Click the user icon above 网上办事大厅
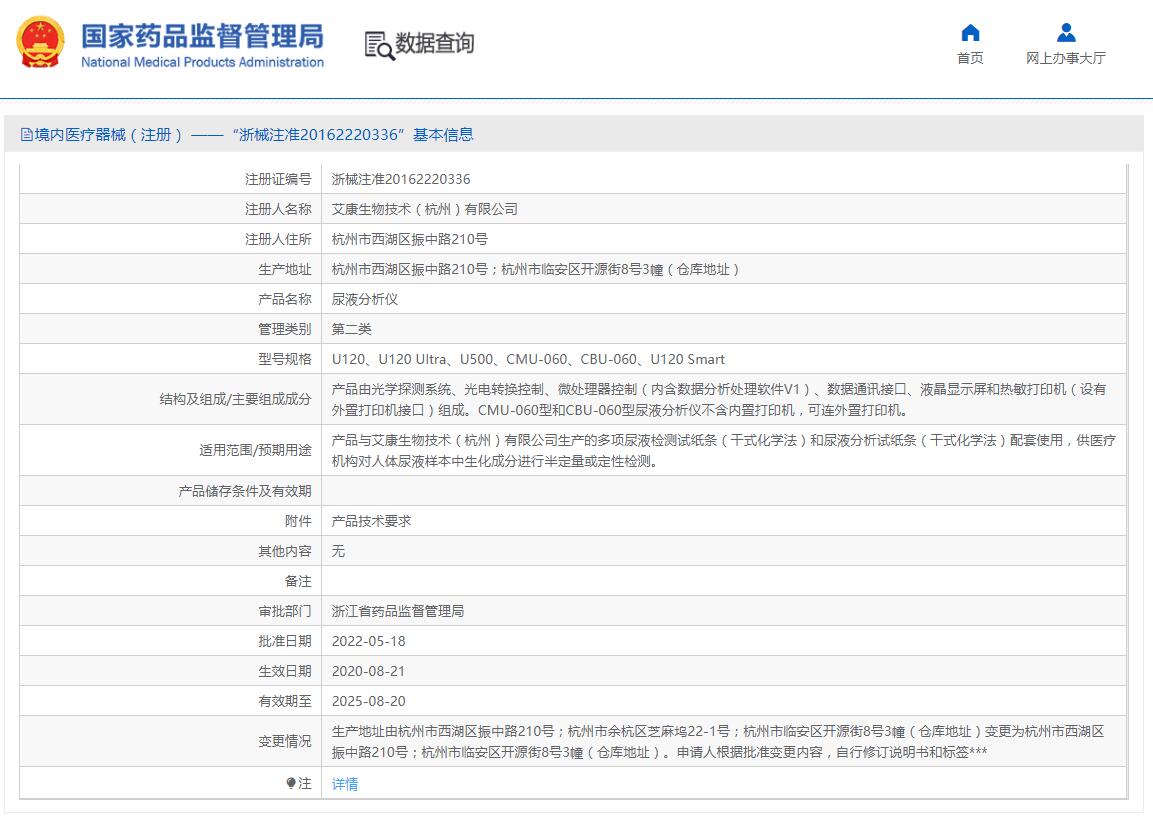Viewport: 1153px width, 821px height. (1066, 32)
